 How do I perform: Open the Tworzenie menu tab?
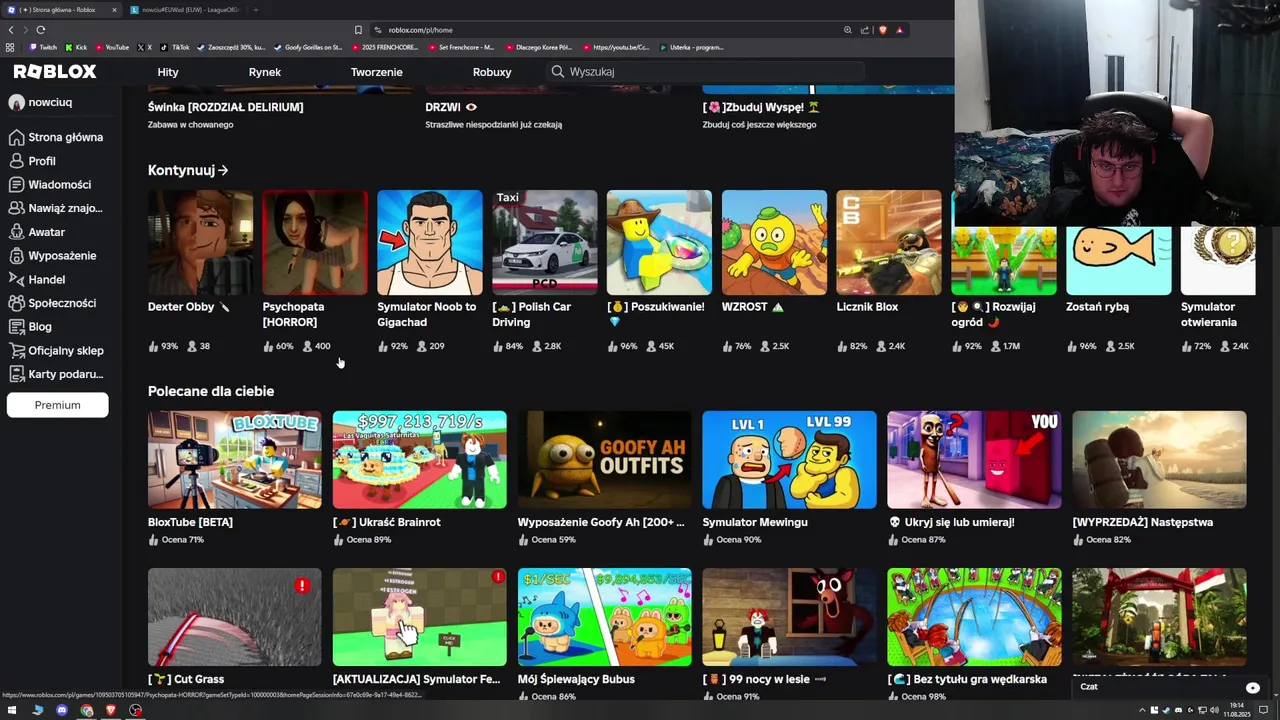377,72
